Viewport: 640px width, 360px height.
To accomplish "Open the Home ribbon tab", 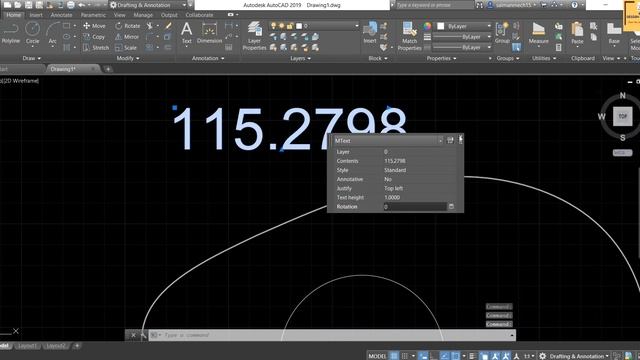I will pyautogui.click(x=13, y=15).
